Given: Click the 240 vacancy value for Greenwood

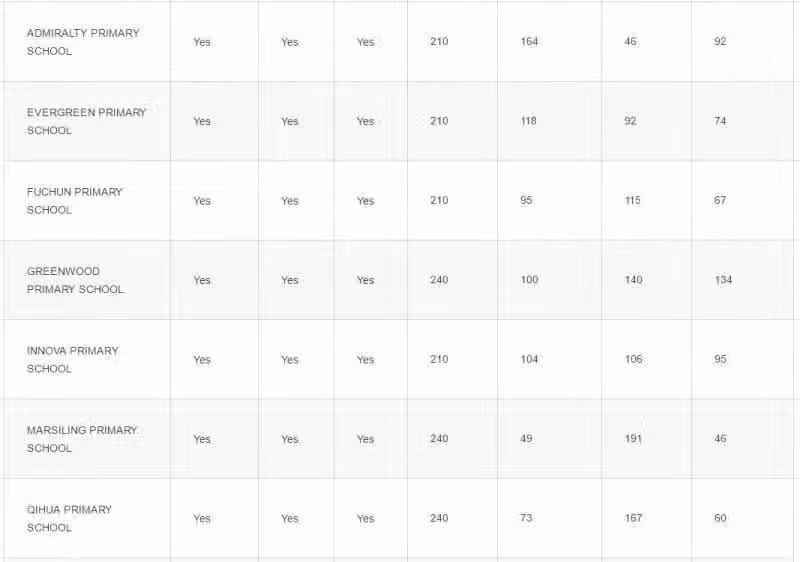Looking at the screenshot, I should 439,280.
